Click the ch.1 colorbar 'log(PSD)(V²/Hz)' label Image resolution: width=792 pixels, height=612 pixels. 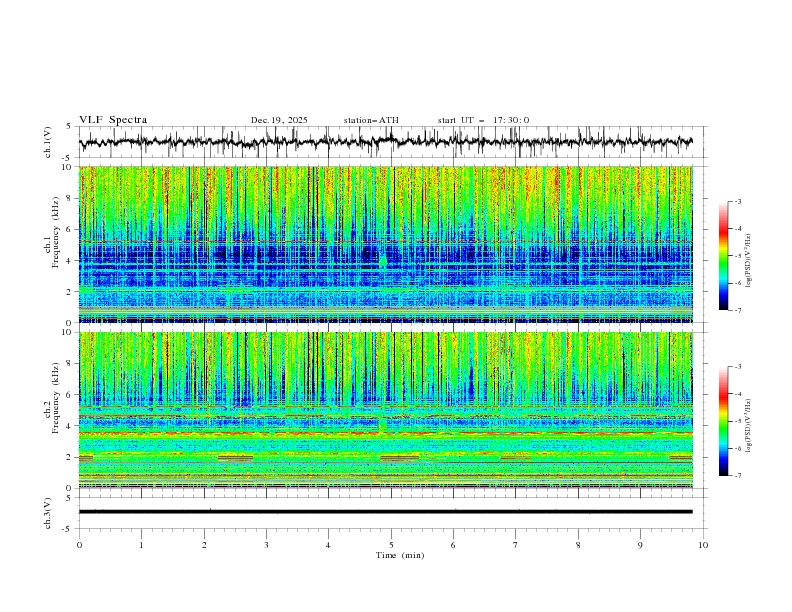click(749, 261)
